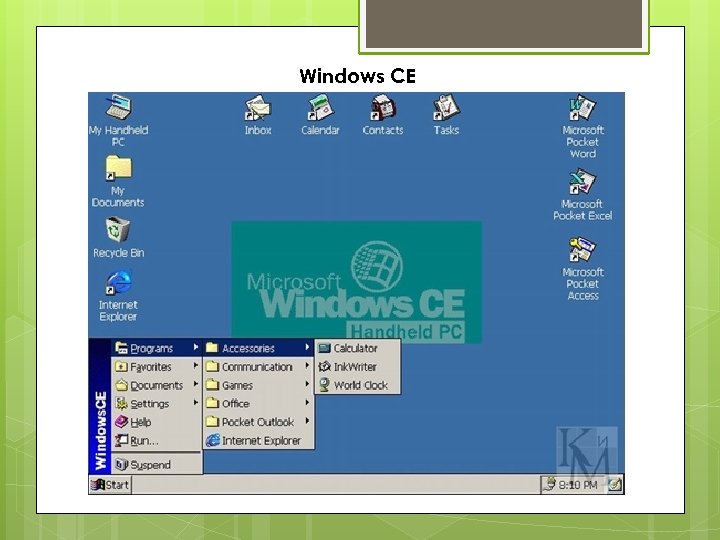
Task: Click the 9:10 PM clock in tray
Action: pyautogui.click(x=578, y=485)
